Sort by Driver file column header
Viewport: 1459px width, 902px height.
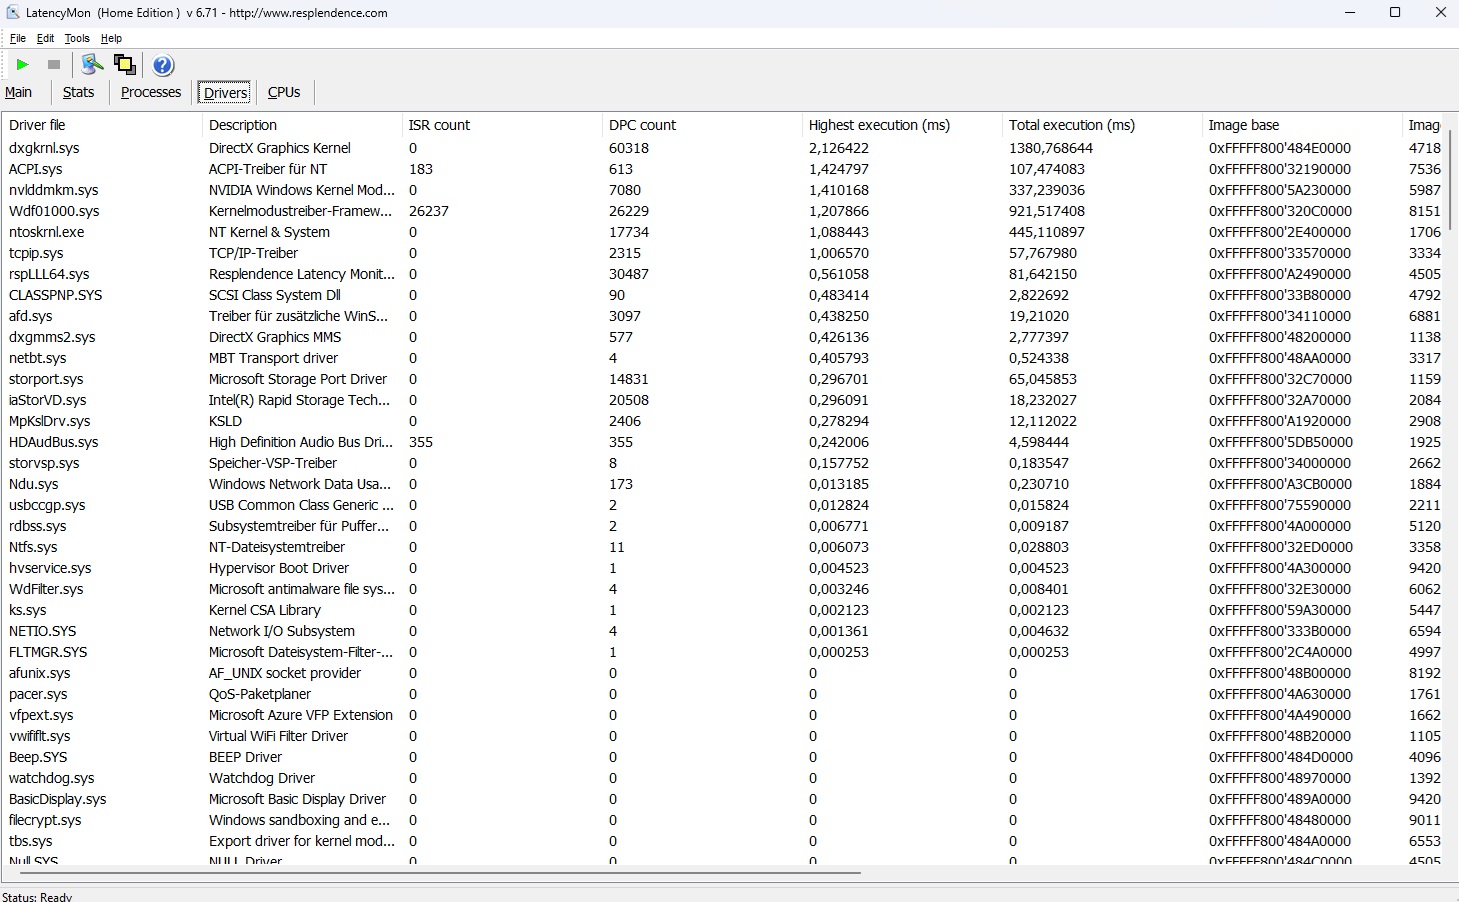pyautogui.click(x=102, y=125)
